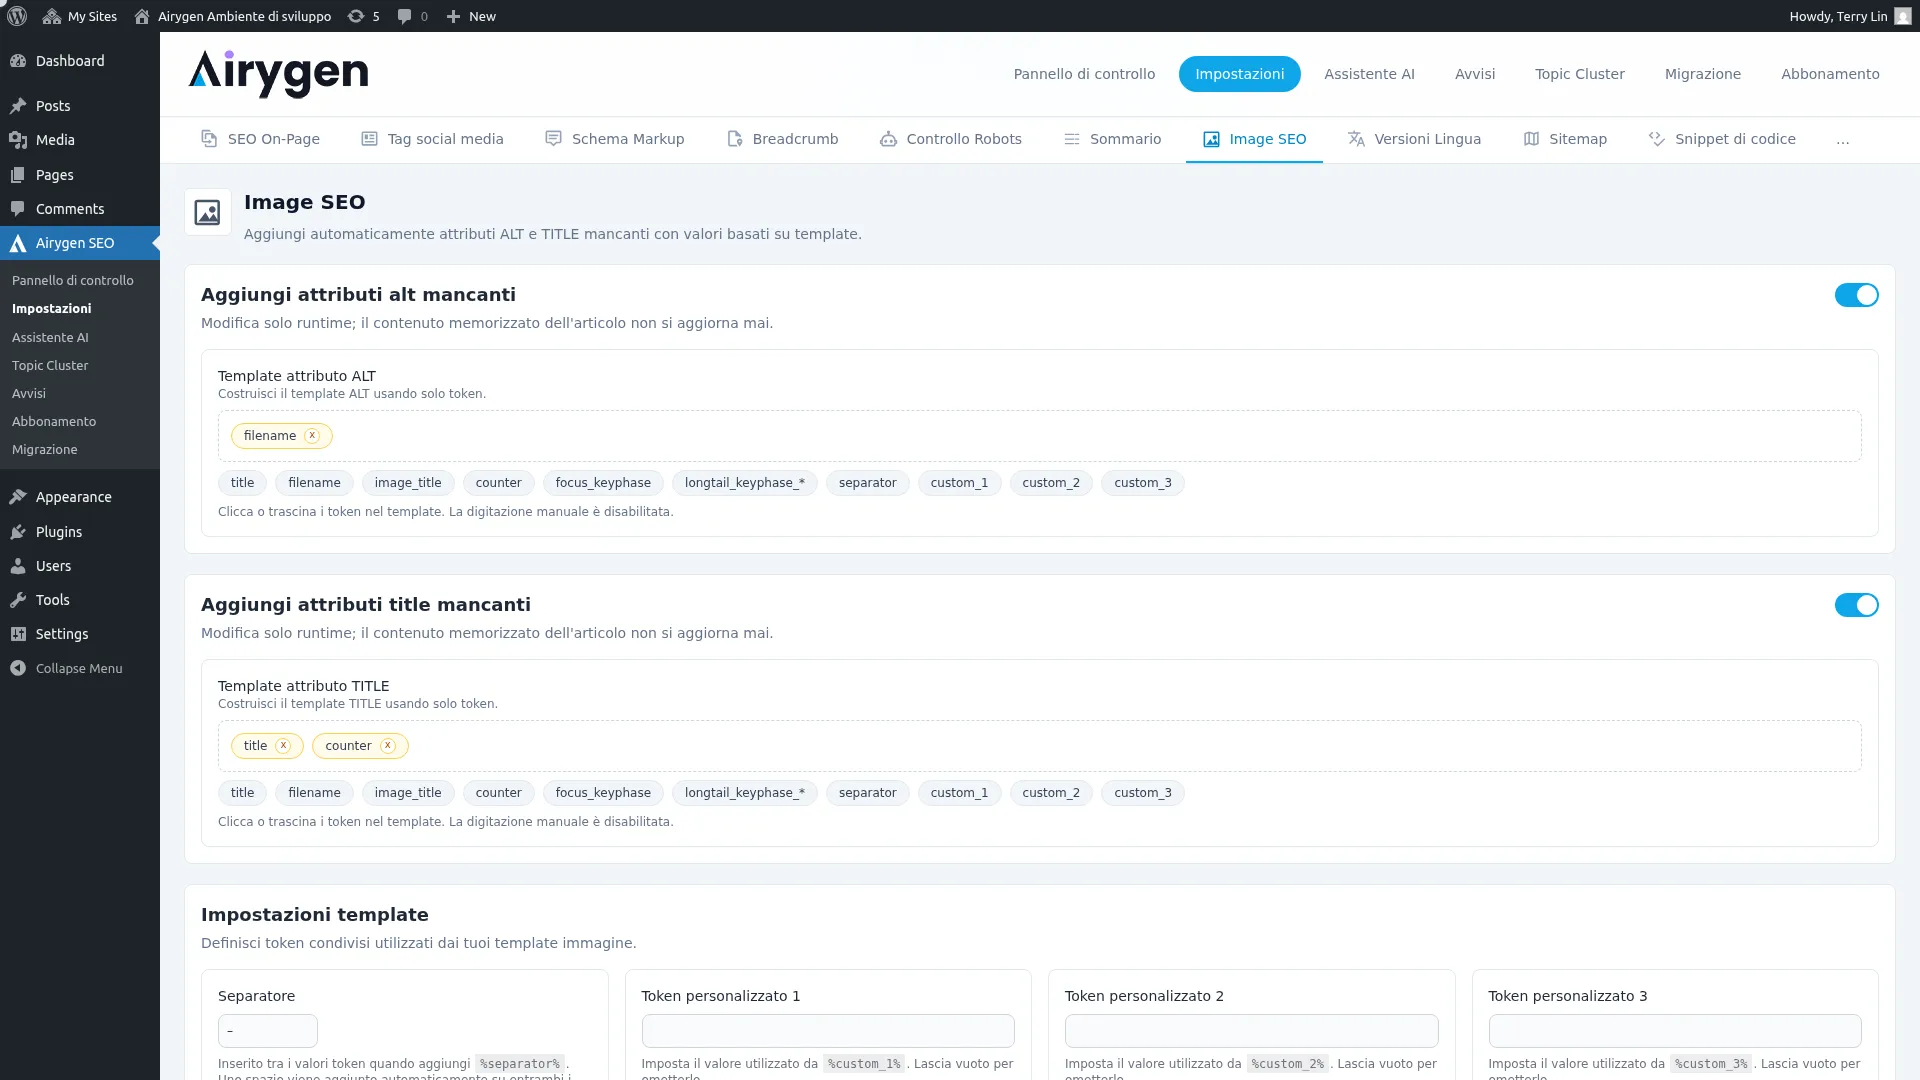Click the updates icon showing 5
Viewport: 1920px width, 1080px height.
pyautogui.click(x=355, y=16)
